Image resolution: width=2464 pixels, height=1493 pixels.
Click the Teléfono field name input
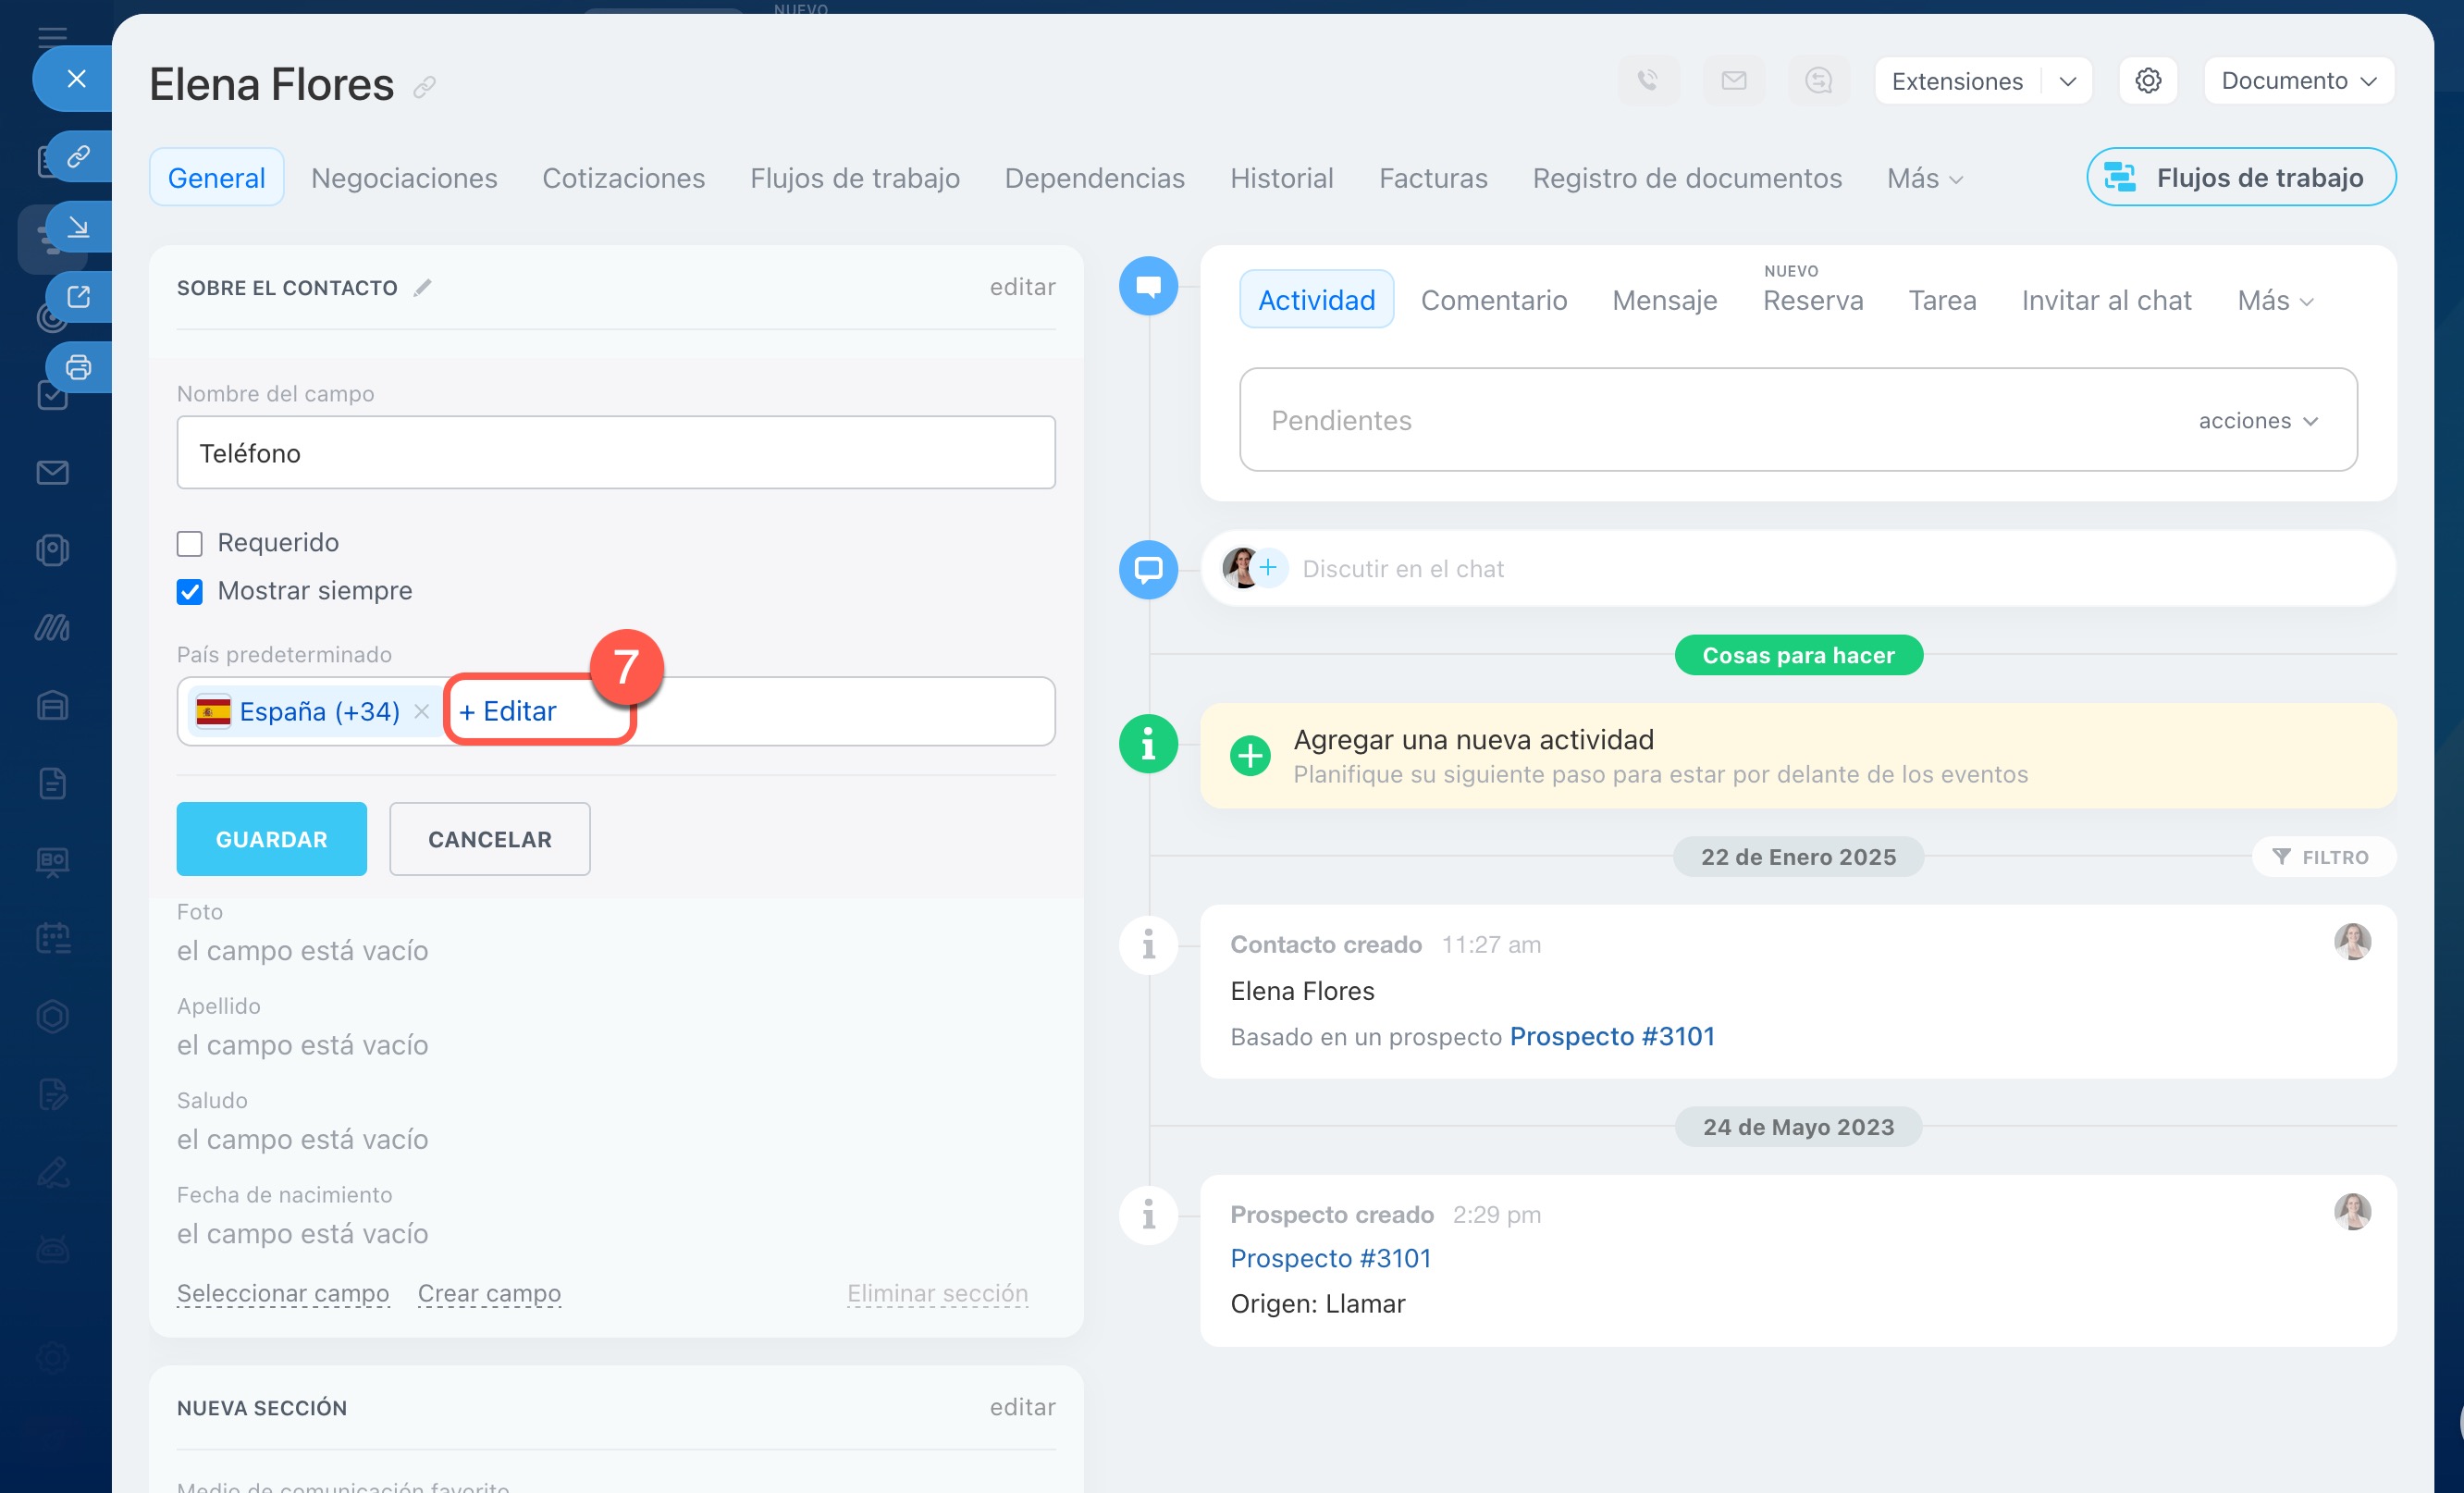(x=615, y=453)
